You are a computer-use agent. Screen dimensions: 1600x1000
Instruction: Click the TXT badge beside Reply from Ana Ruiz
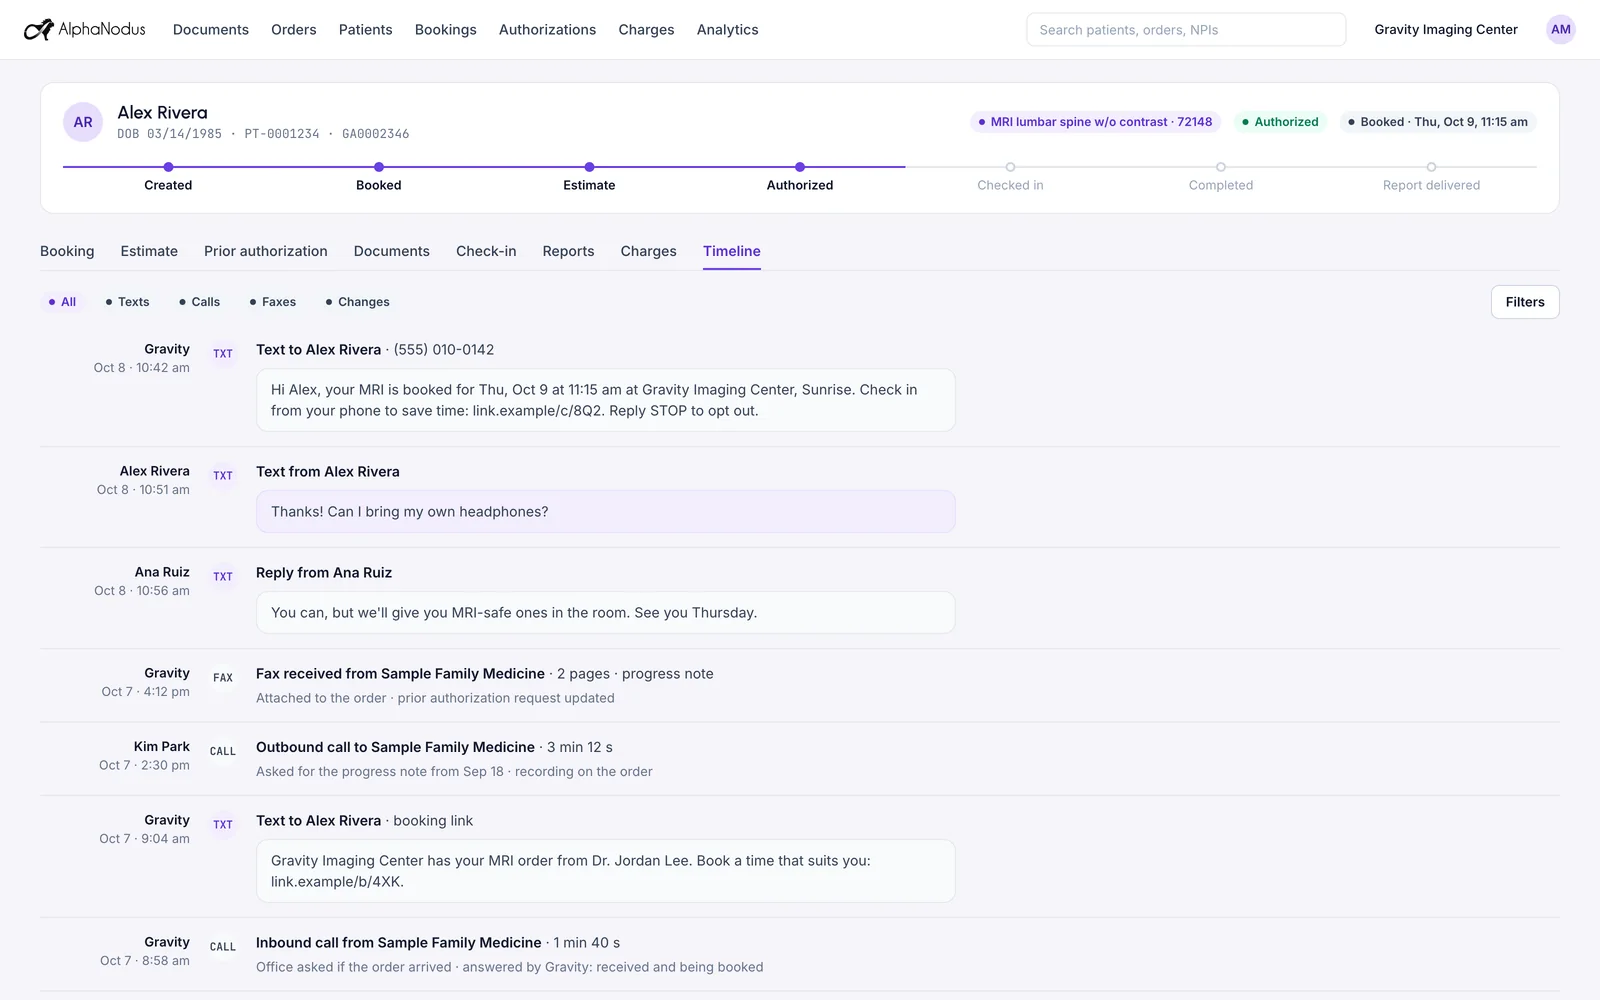coord(223,577)
